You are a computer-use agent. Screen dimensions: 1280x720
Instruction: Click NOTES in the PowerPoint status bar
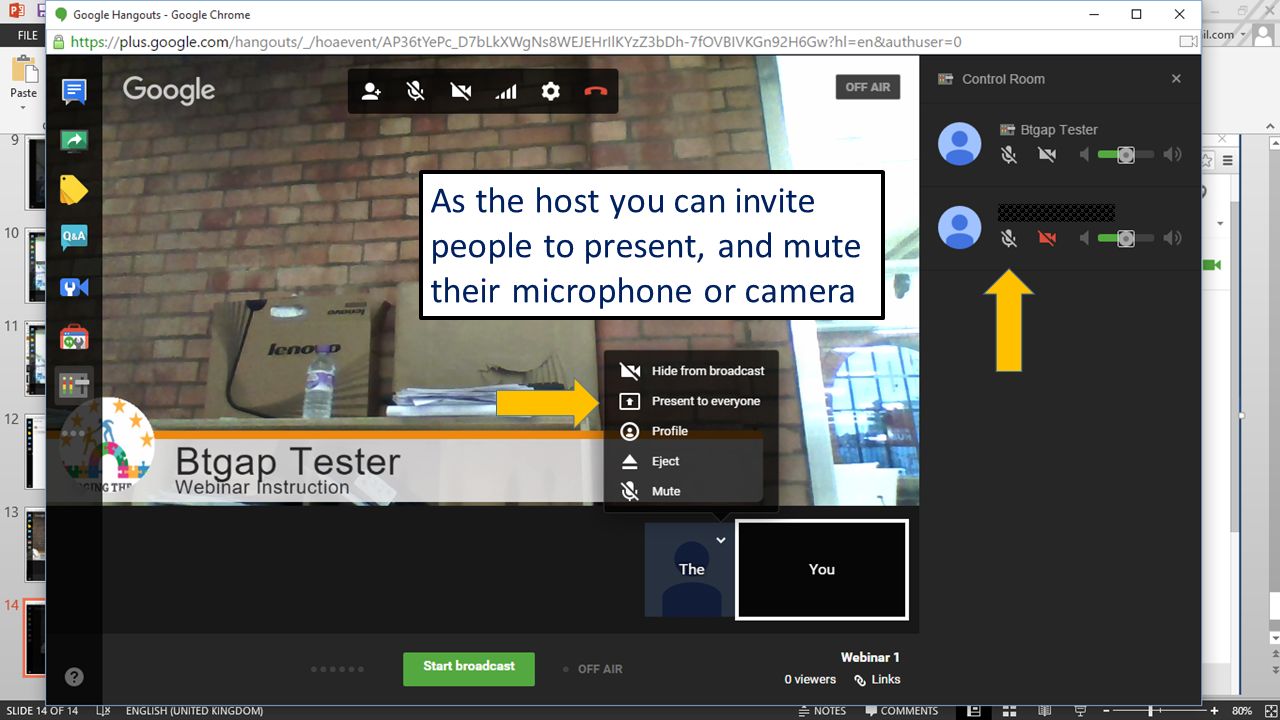(823, 711)
